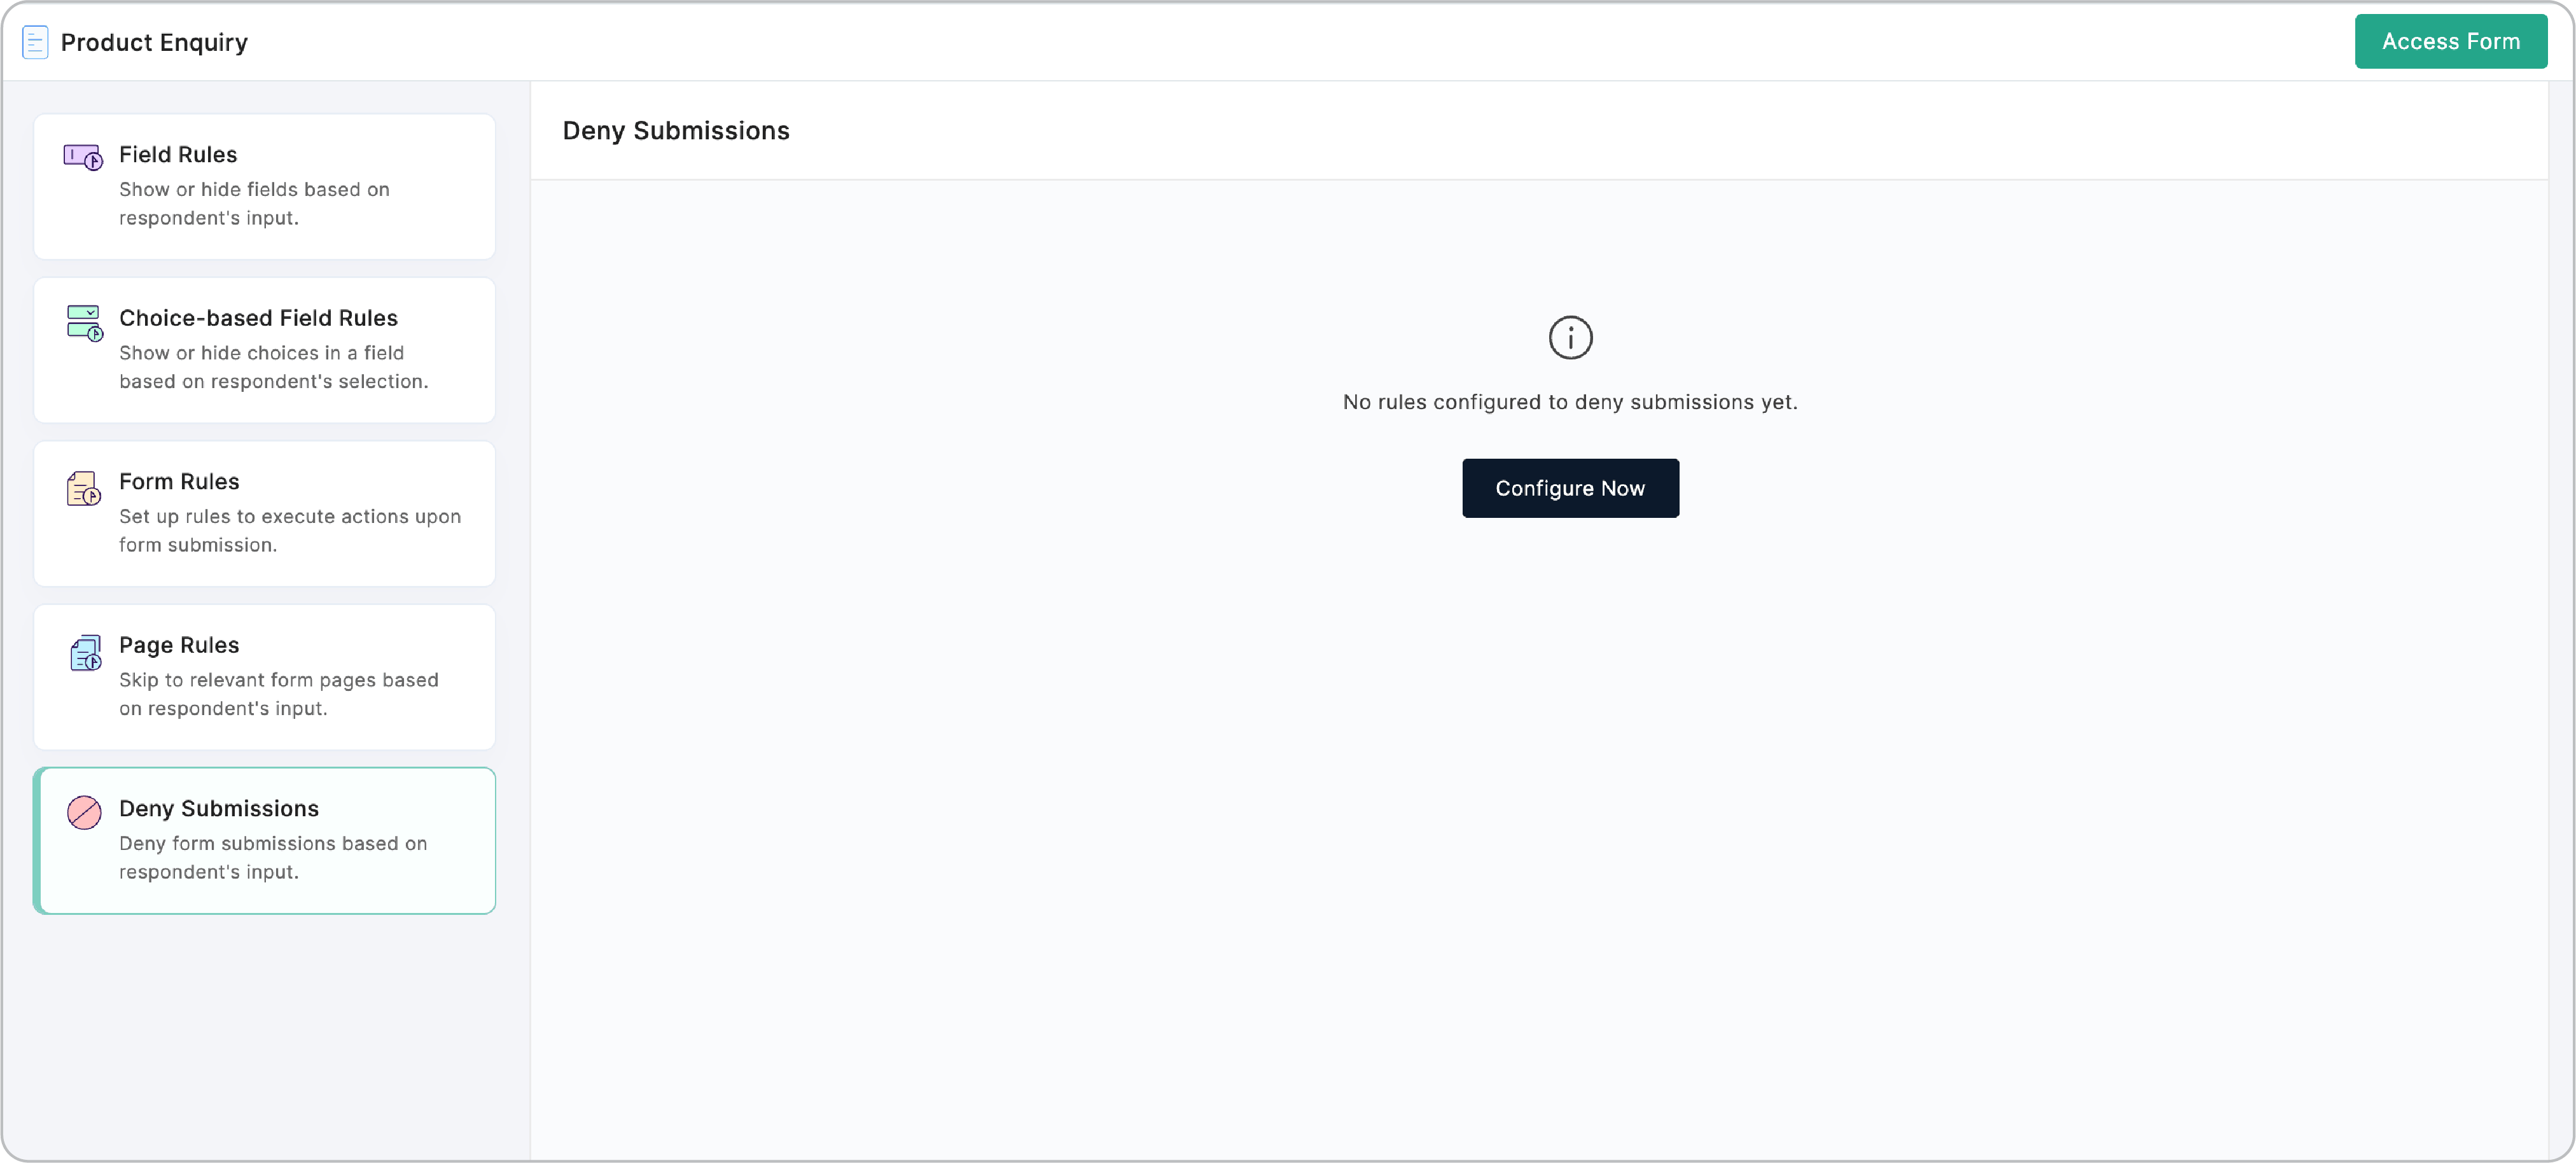The width and height of the screenshot is (2576, 1163).
Task: Click the blue Page Rules icon
Action: pos(85,653)
